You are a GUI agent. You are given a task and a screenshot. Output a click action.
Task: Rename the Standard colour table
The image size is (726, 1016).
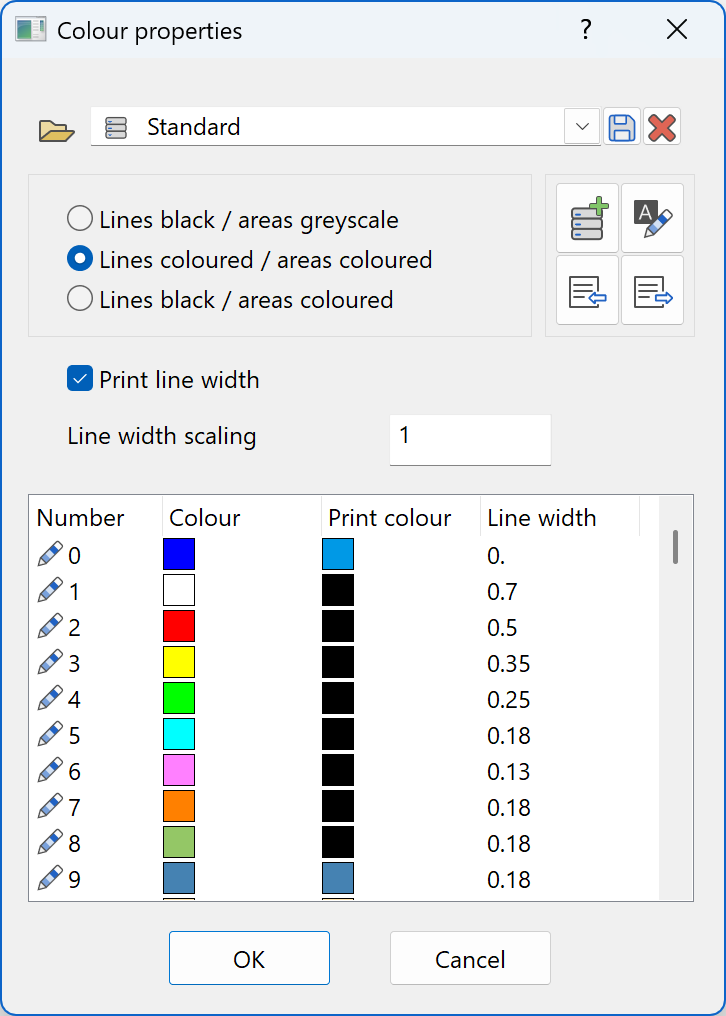652,219
